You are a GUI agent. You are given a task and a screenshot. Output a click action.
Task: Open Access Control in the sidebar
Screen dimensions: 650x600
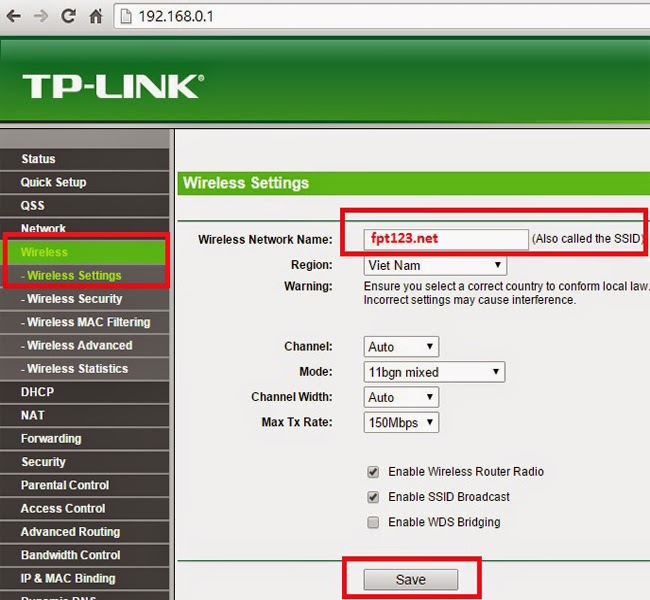[85, 508]
